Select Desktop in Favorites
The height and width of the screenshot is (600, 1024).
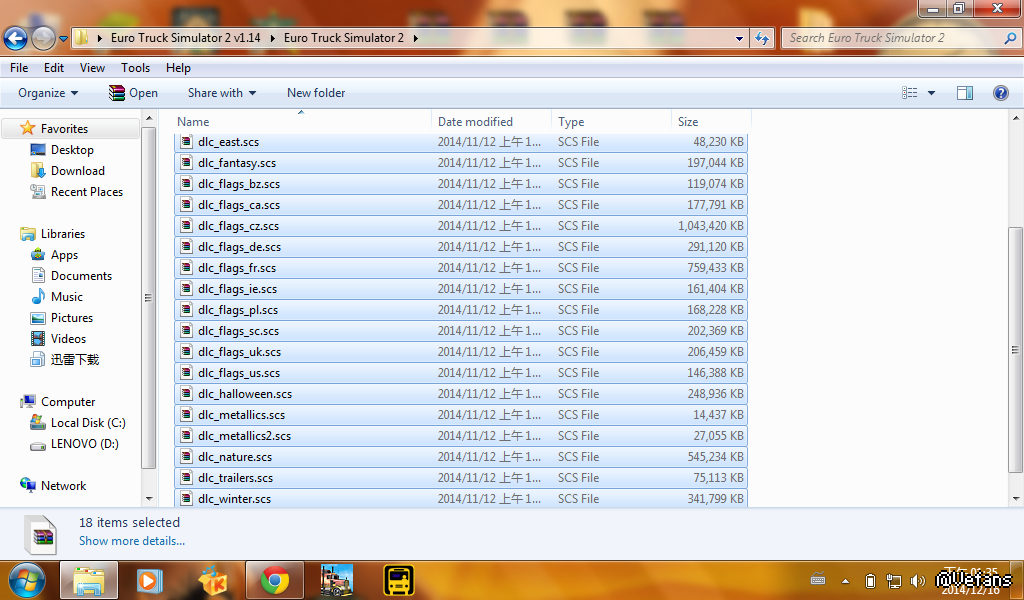click(x=72, y=150)
